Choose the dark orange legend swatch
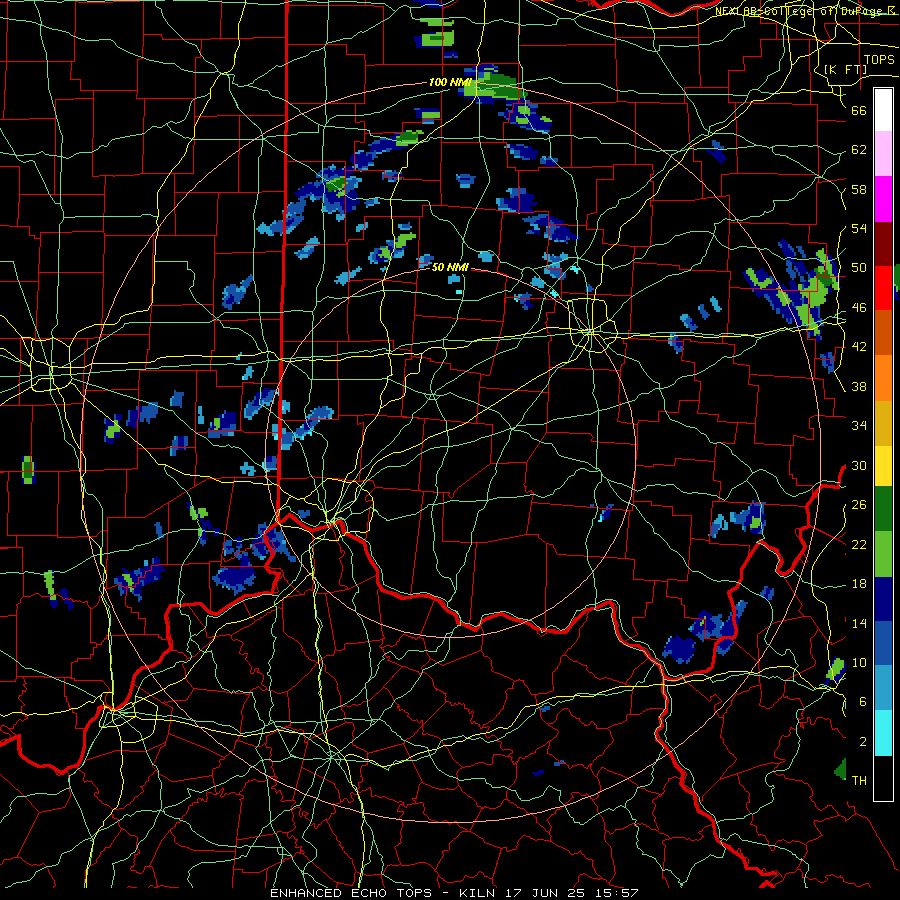This screenshot has height=900, width=900. click(x=883, y=333)
